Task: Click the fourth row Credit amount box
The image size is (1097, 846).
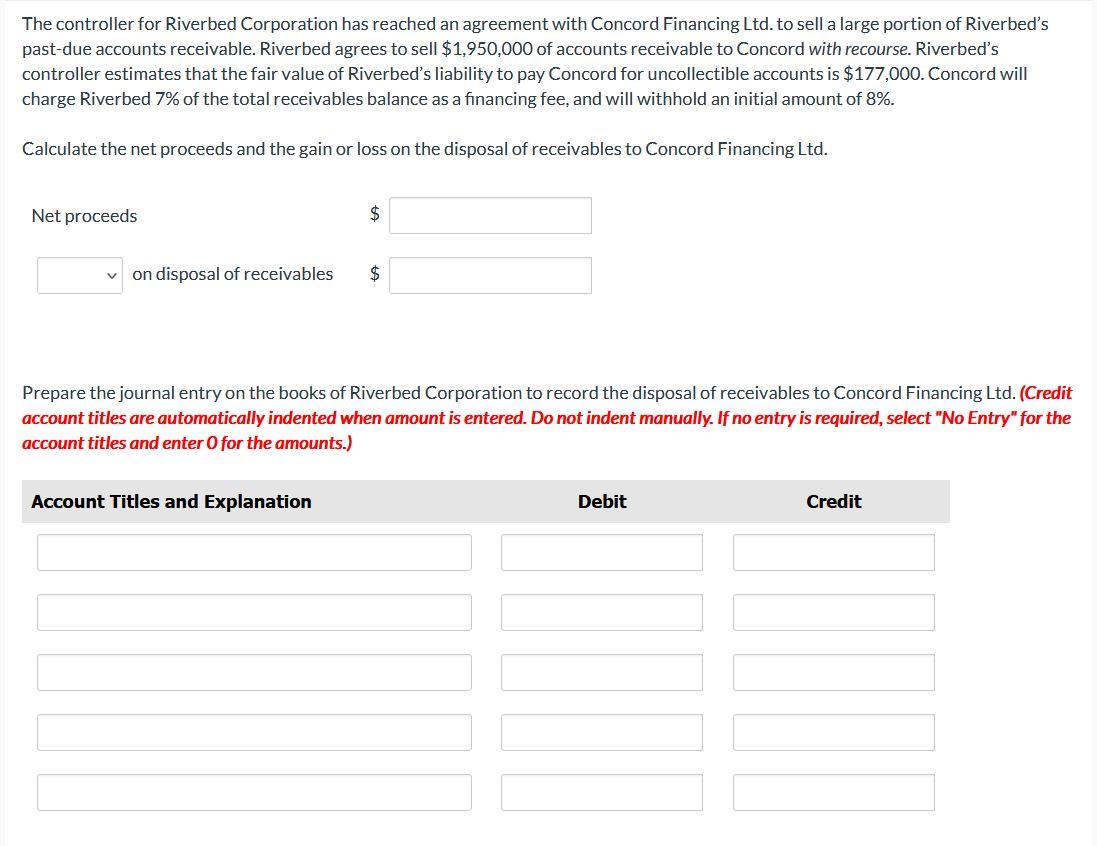Action: tap(833, 731)
